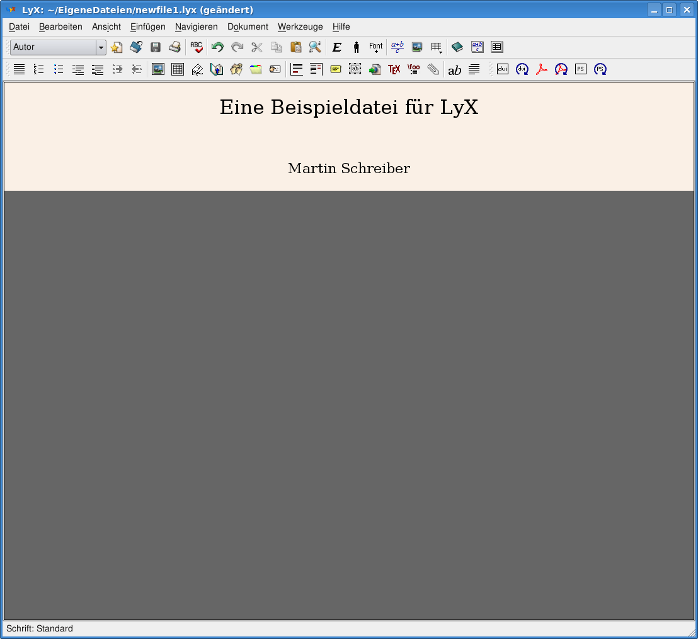698x639 pixels.
Task: Click the scissors cut icon
Action: click(x=257, y=47)
